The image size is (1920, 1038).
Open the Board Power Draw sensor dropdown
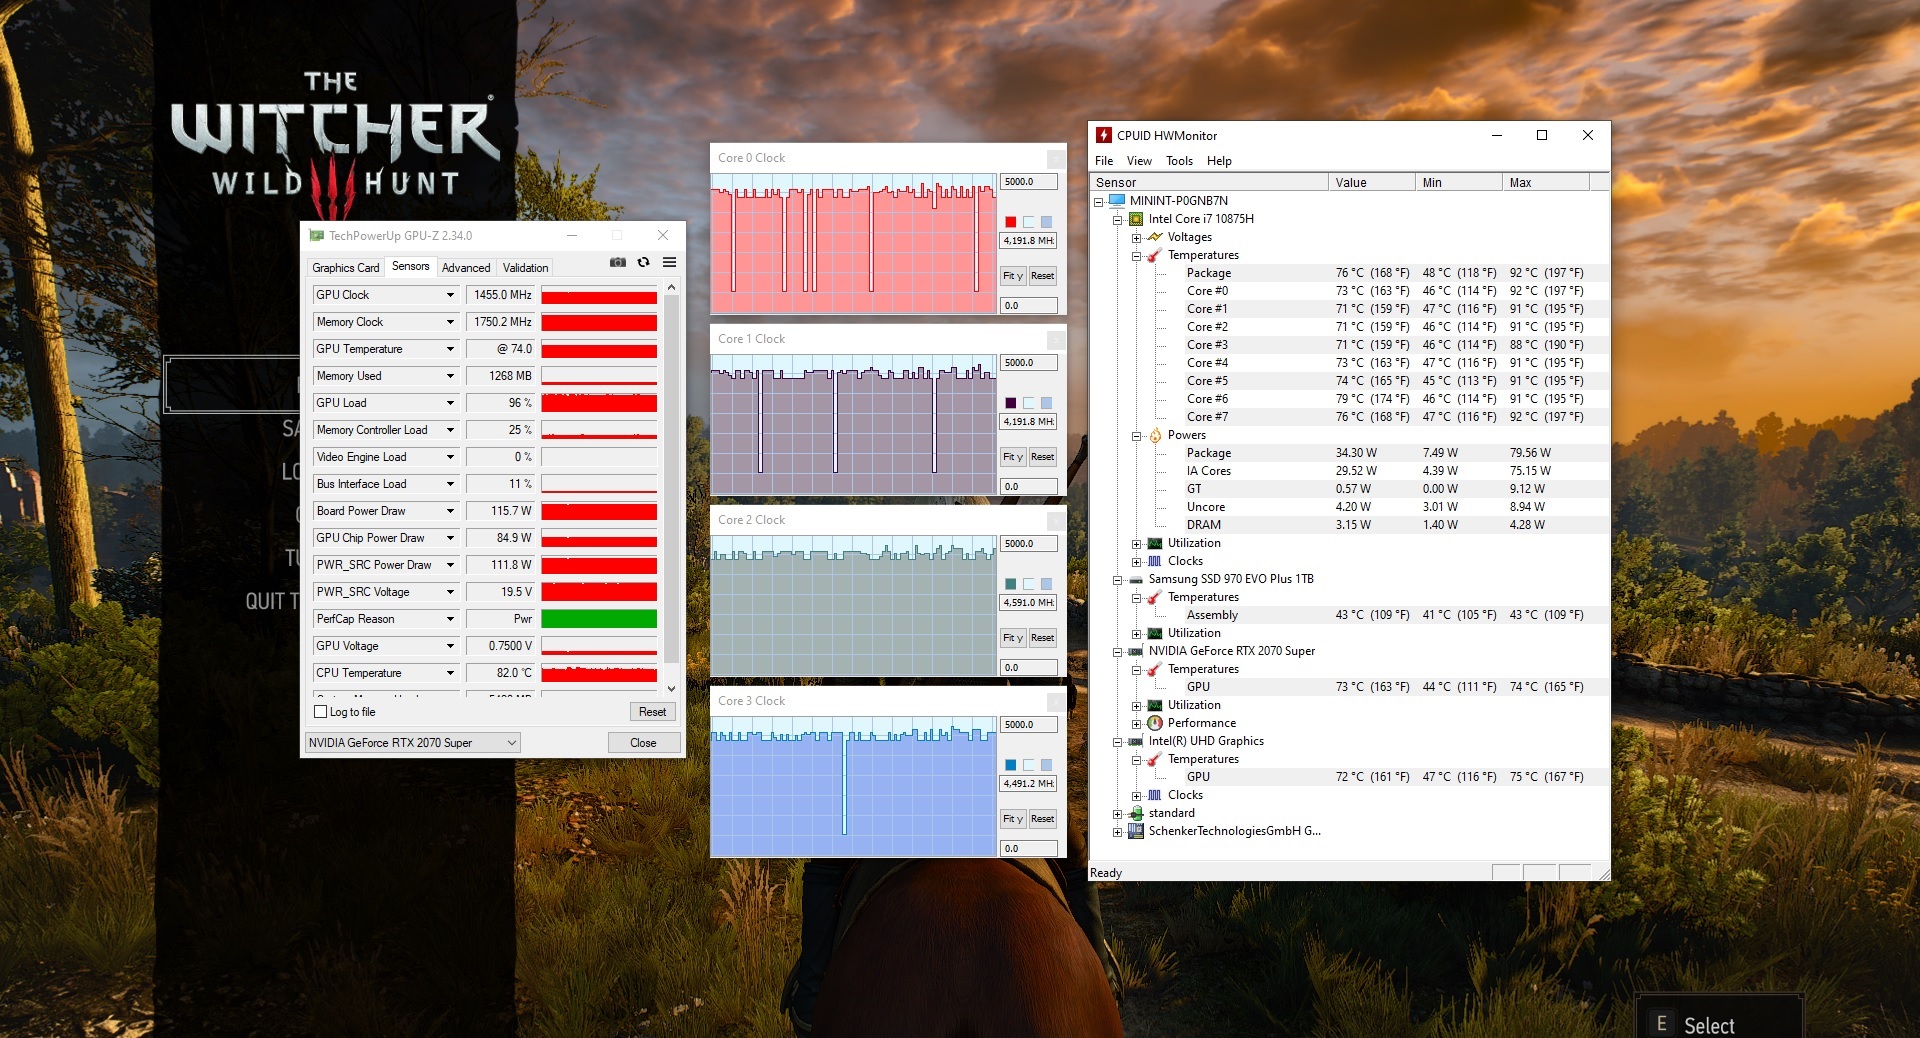click(450, 511)
